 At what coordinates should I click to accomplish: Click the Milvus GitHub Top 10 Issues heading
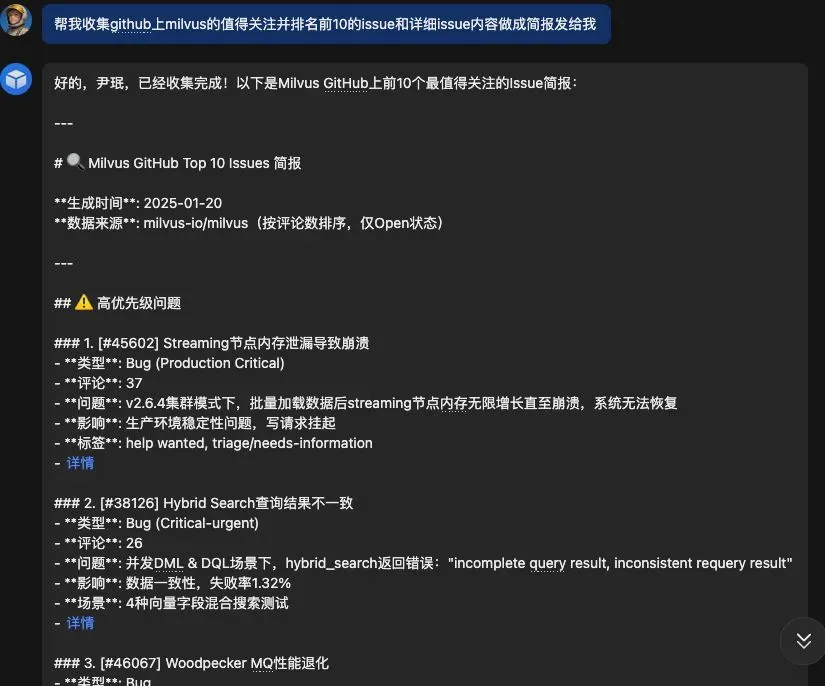180,162
